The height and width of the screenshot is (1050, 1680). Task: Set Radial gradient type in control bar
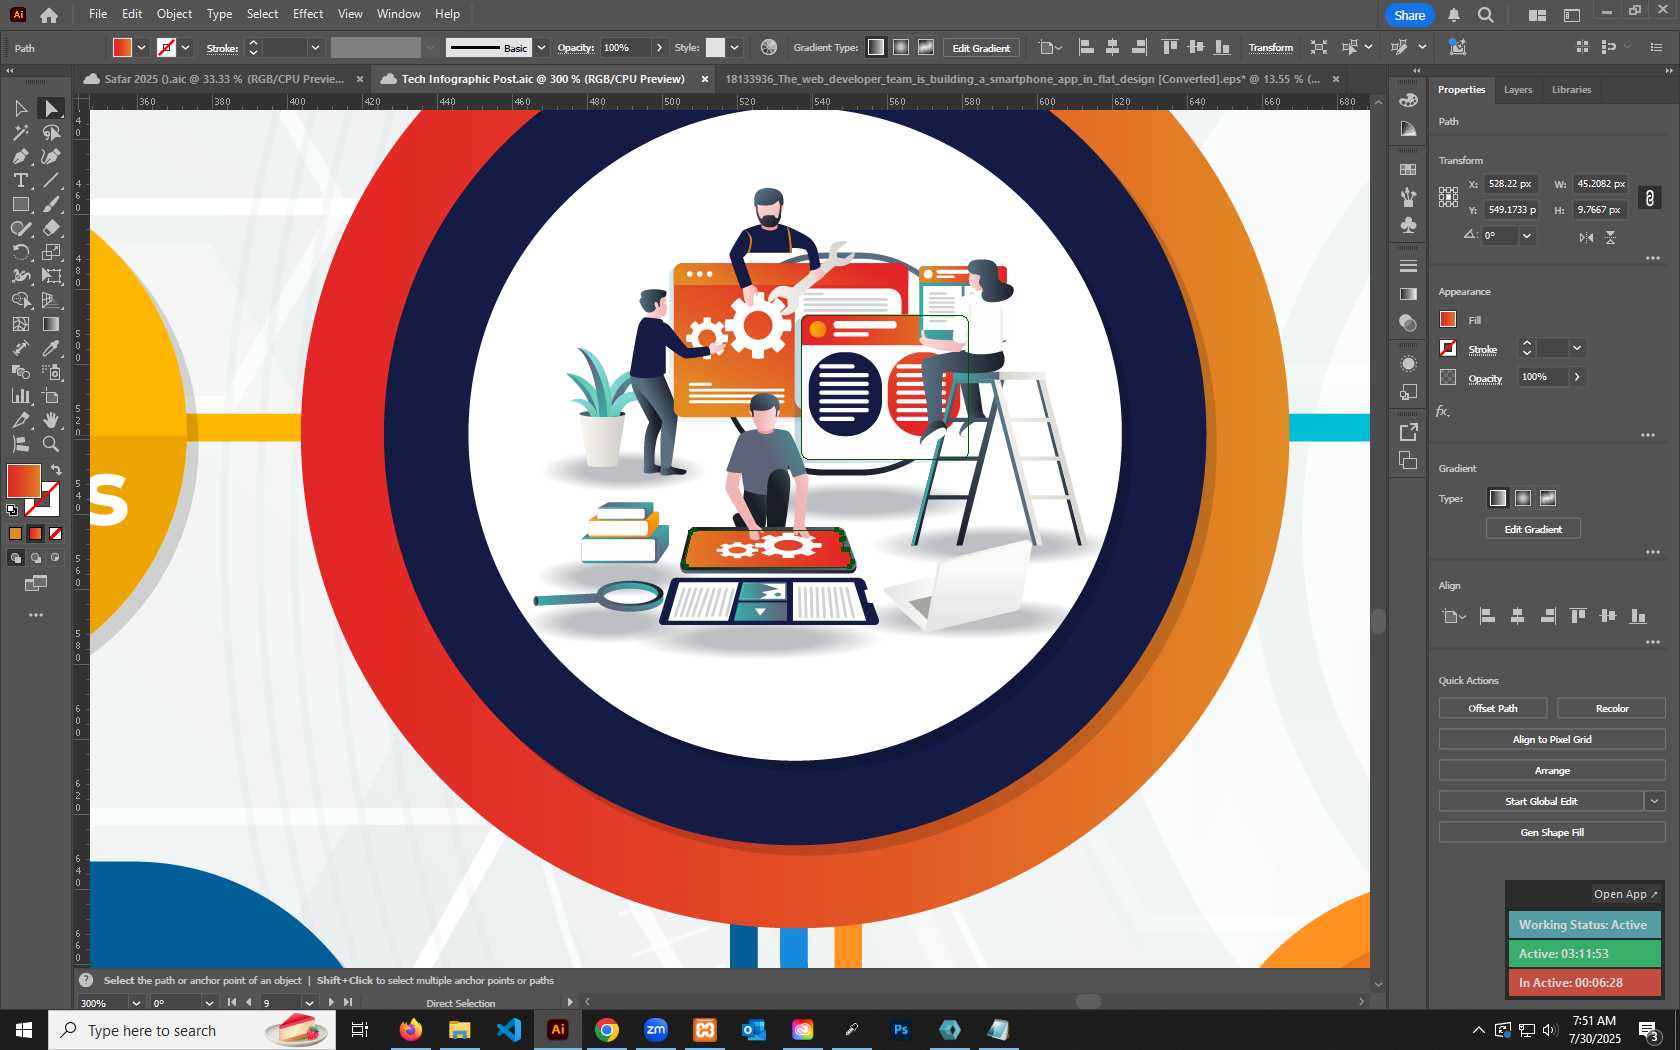pyautogui.click(x=901, y=47)
